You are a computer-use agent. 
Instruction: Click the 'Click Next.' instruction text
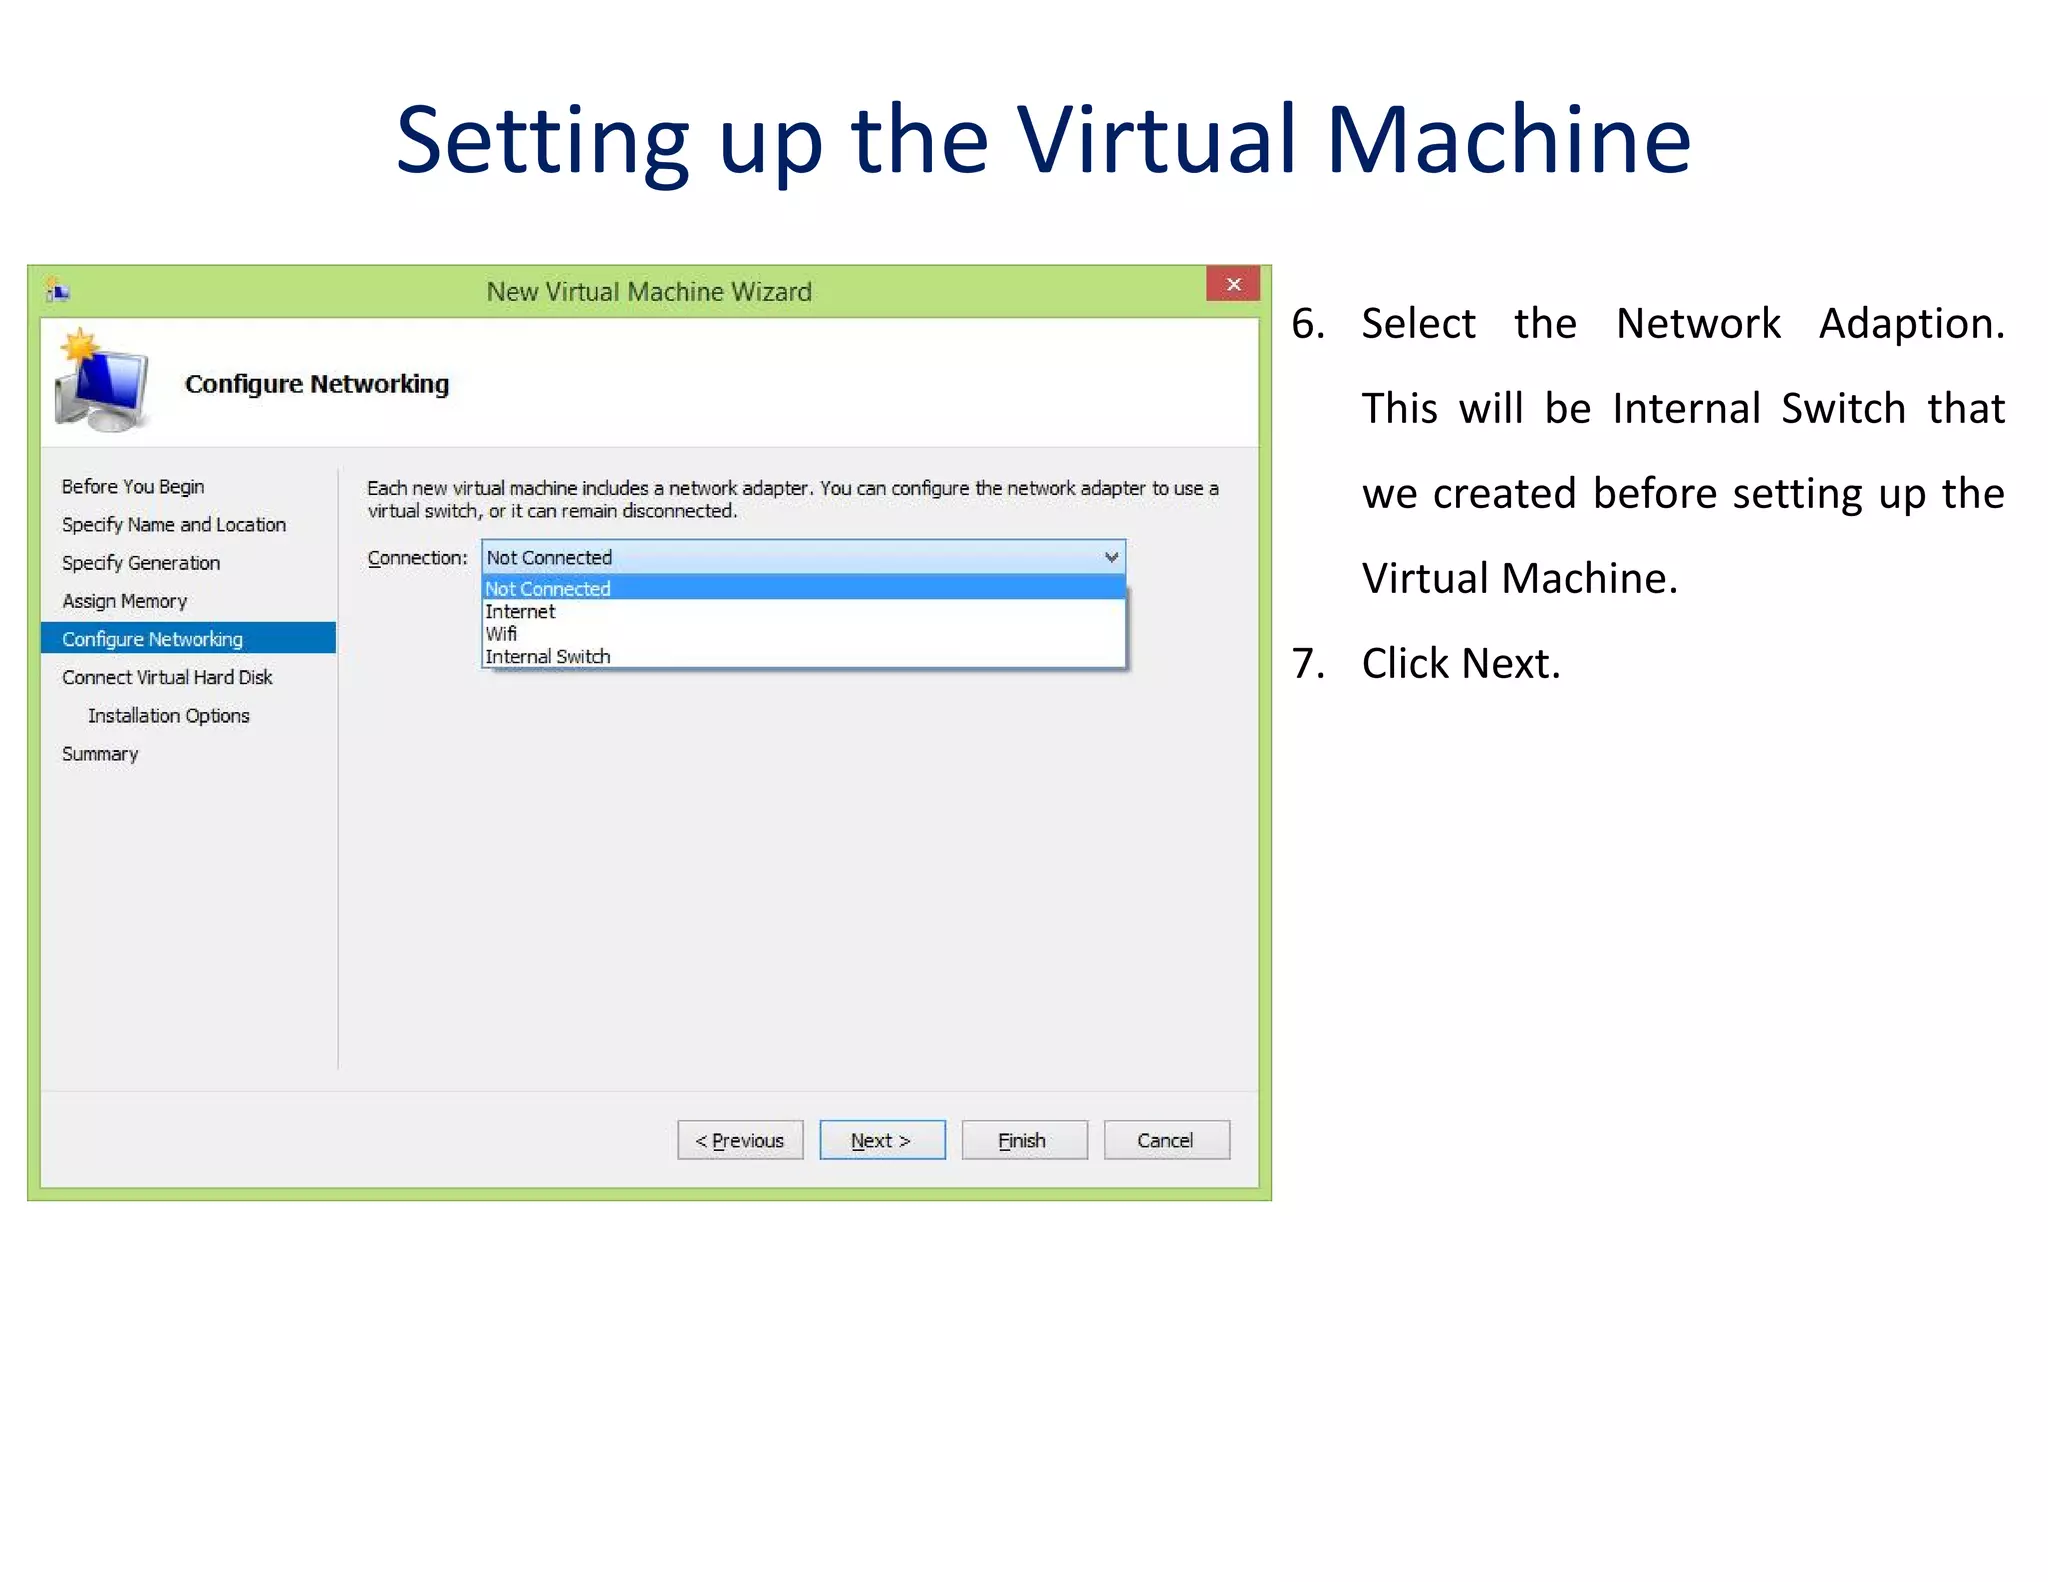point(1461,663)
